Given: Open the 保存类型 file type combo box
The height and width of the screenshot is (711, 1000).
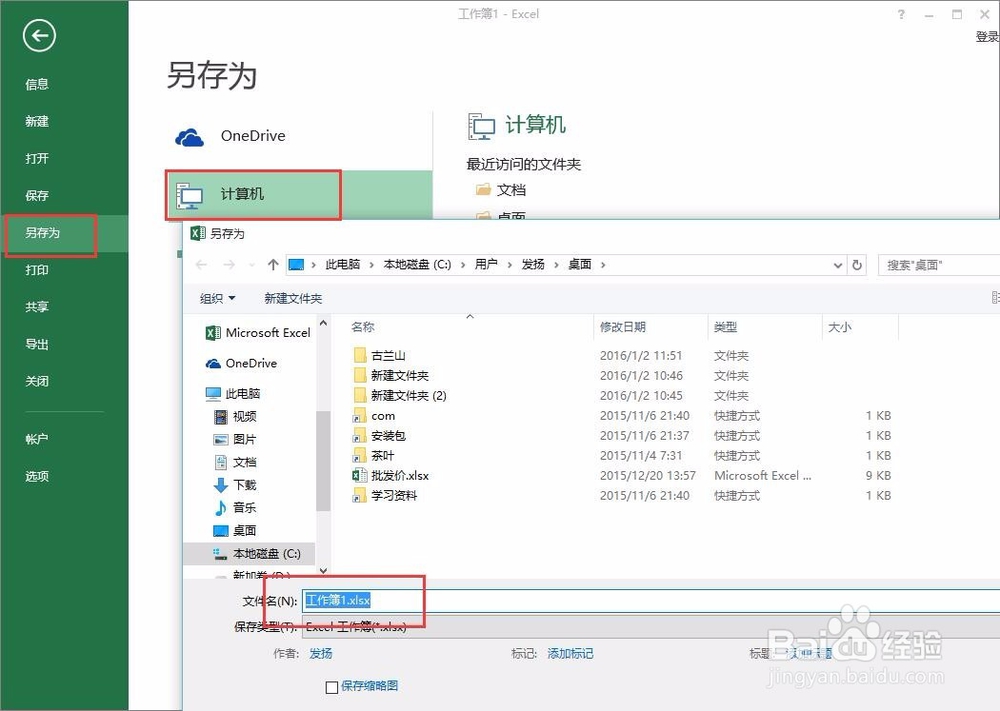Looking at the screenshot, I should point(651,627).
